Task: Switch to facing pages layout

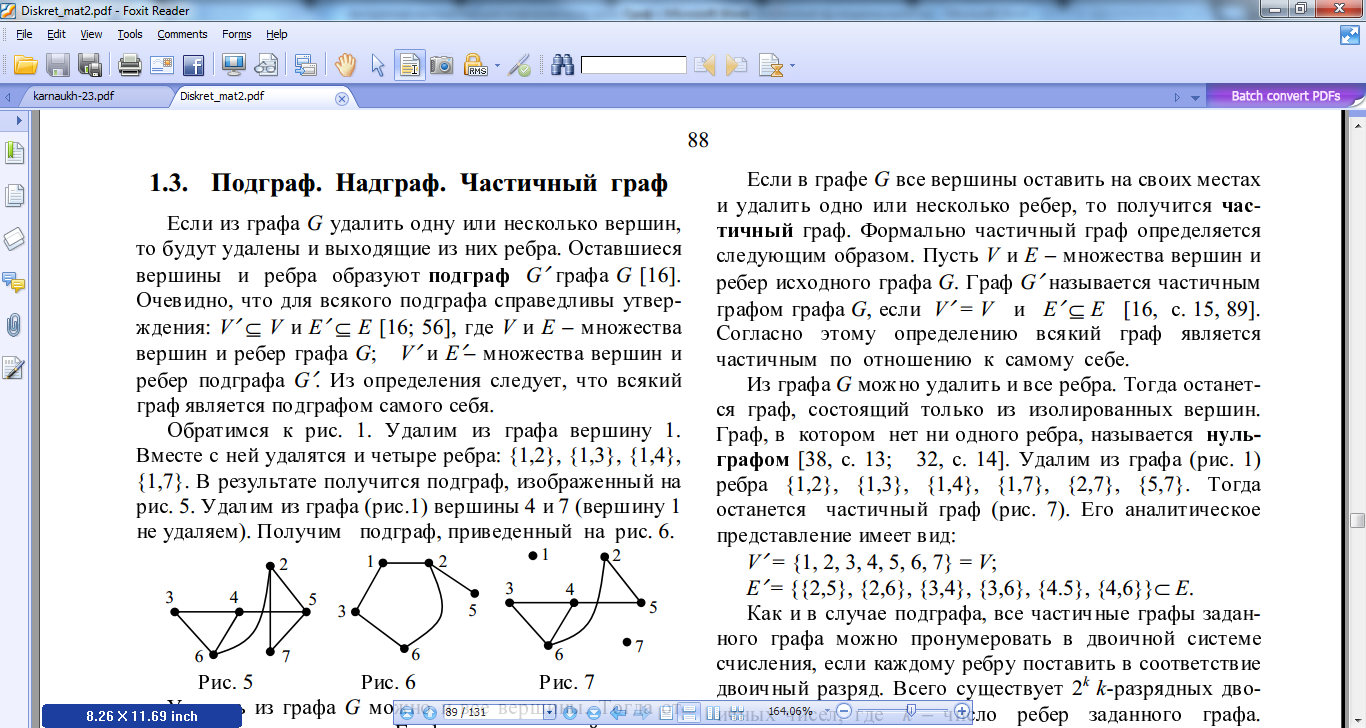Action: [x=713, y=712]
